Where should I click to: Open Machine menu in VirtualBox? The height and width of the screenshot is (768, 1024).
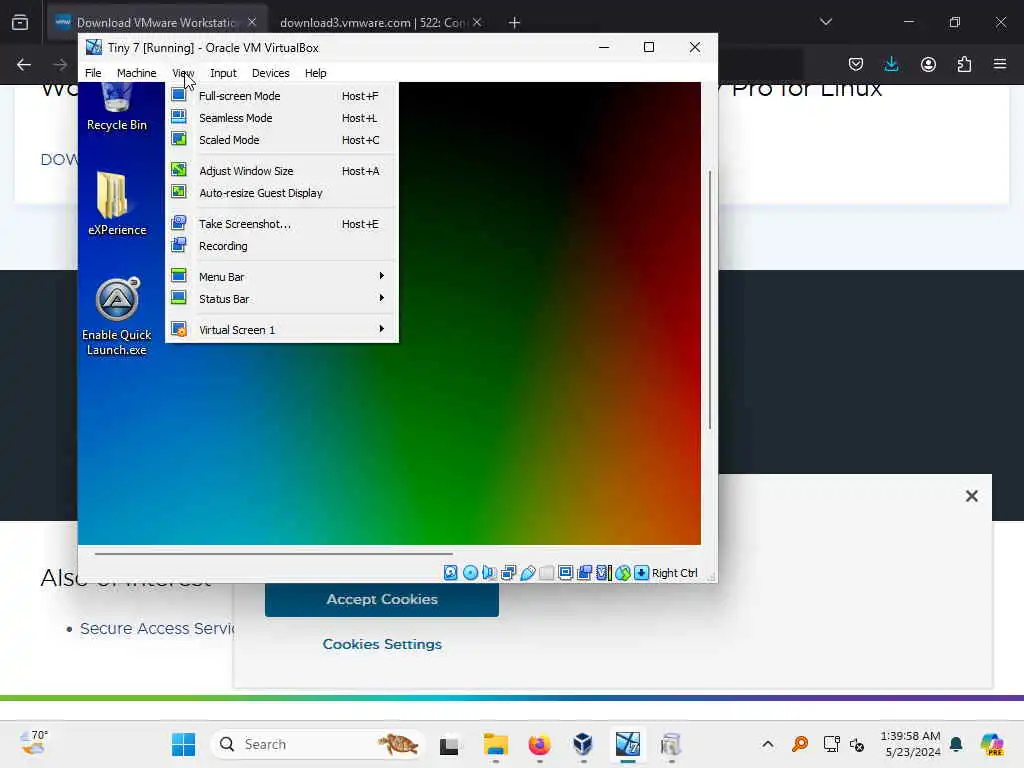[136, 73]
